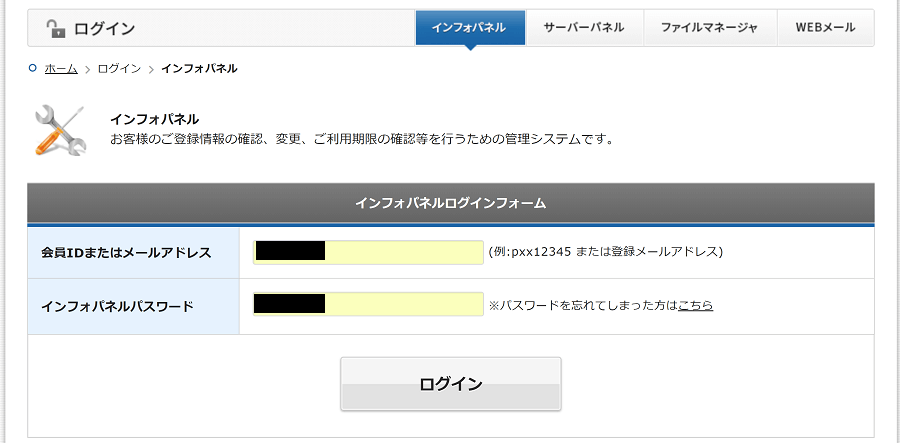Click the ログイン page title text
This screenshot has height=443, width=900.
pyautogui.click(x=104, y=29)
